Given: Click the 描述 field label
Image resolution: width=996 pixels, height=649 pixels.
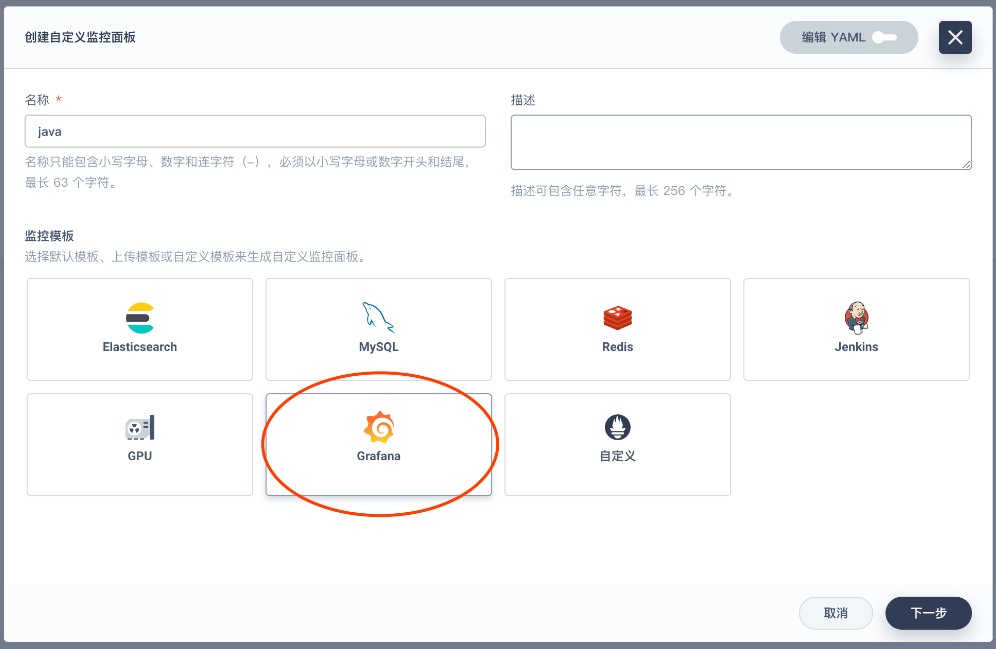Looking at the screenshot, I should 523,100.
